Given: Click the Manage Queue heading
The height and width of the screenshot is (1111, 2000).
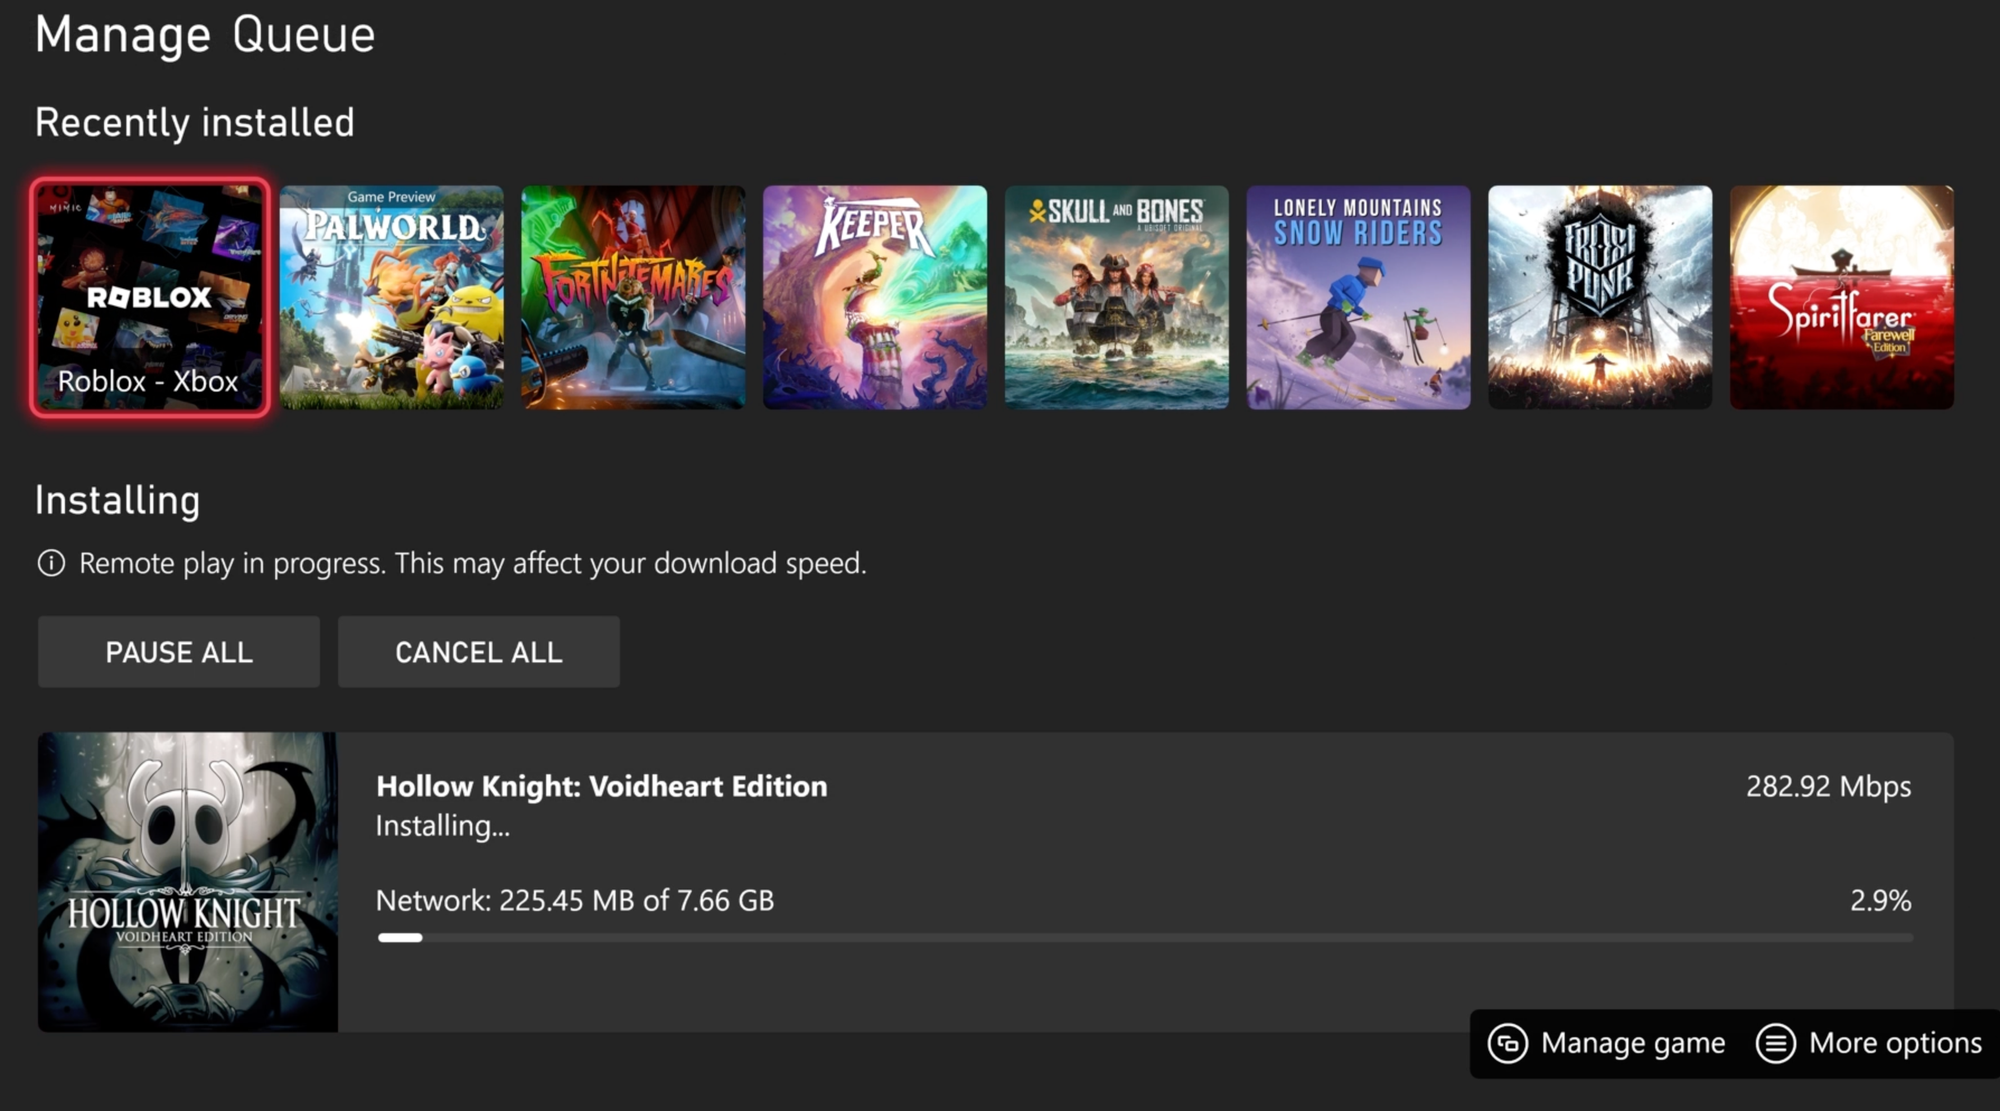Looking at the screenshot, I should tap(205, 35).
